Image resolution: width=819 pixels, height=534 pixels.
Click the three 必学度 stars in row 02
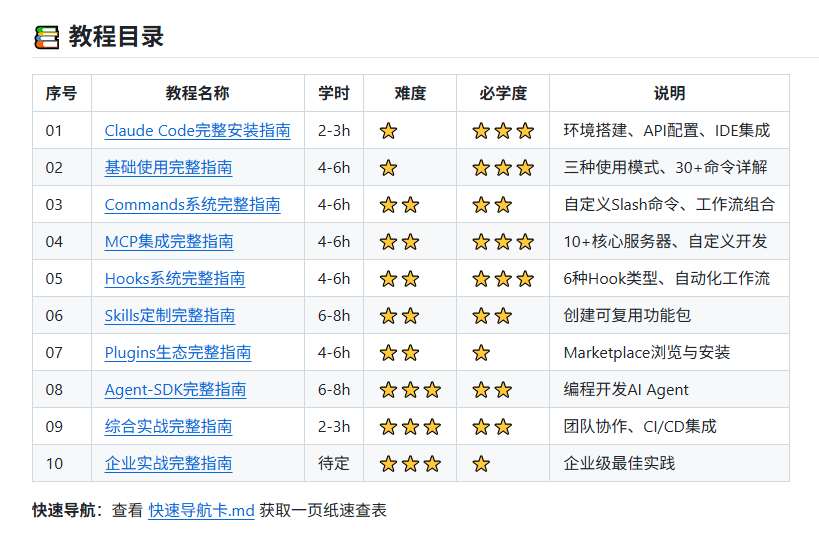point(503,168)
